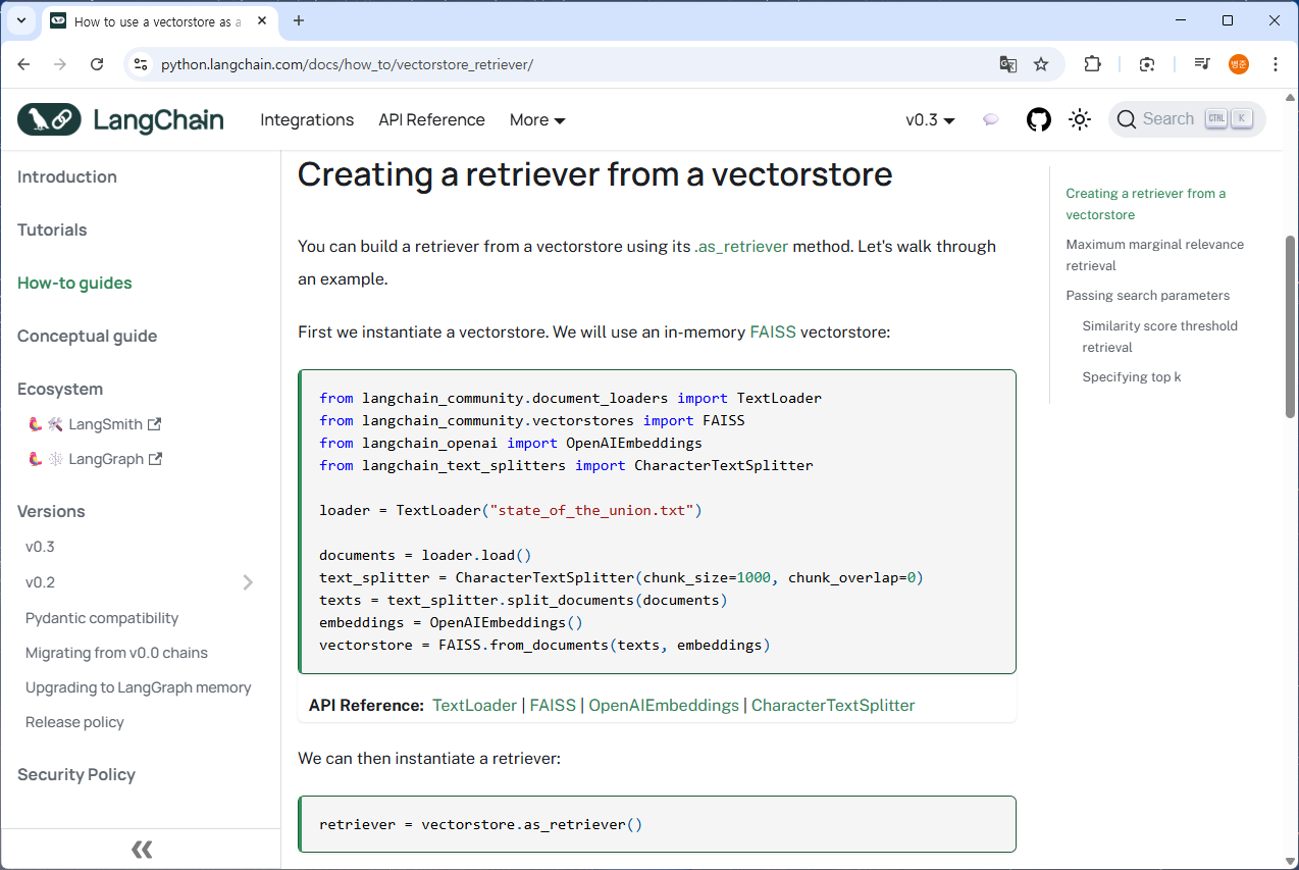The width and height of the screenshot is (1299, 870).
Task: Follow the .as_retriever link
Action: click(741, 246)
